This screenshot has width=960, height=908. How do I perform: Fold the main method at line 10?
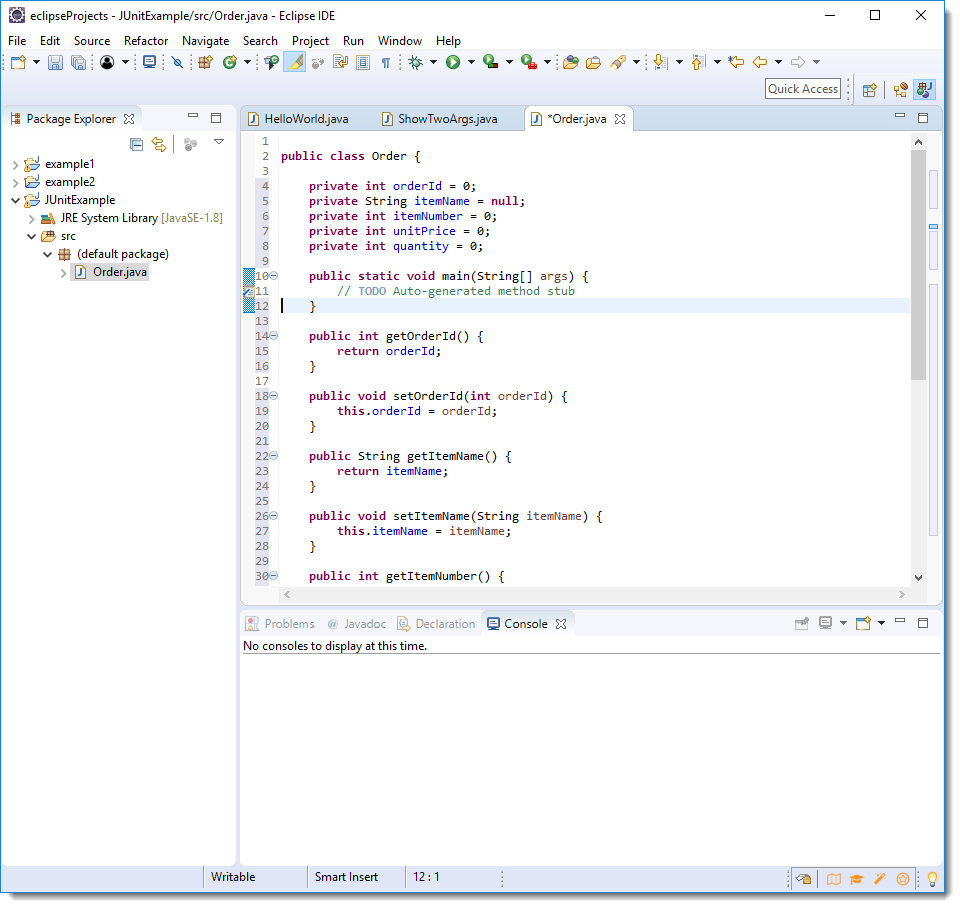(x=274, y=276)
